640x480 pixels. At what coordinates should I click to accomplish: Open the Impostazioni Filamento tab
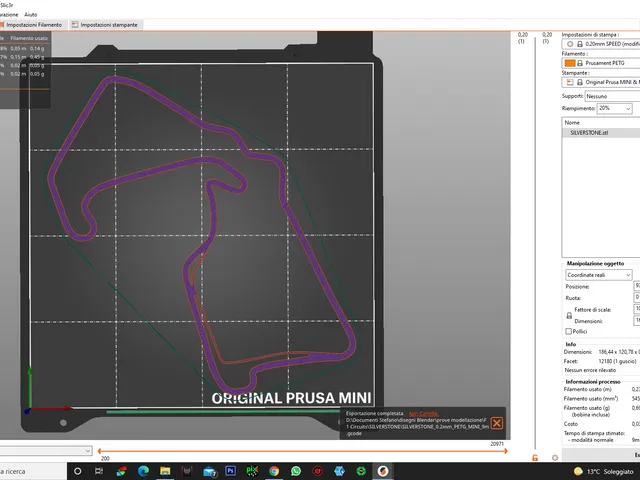pyautogui.click(x=32, y=25)
